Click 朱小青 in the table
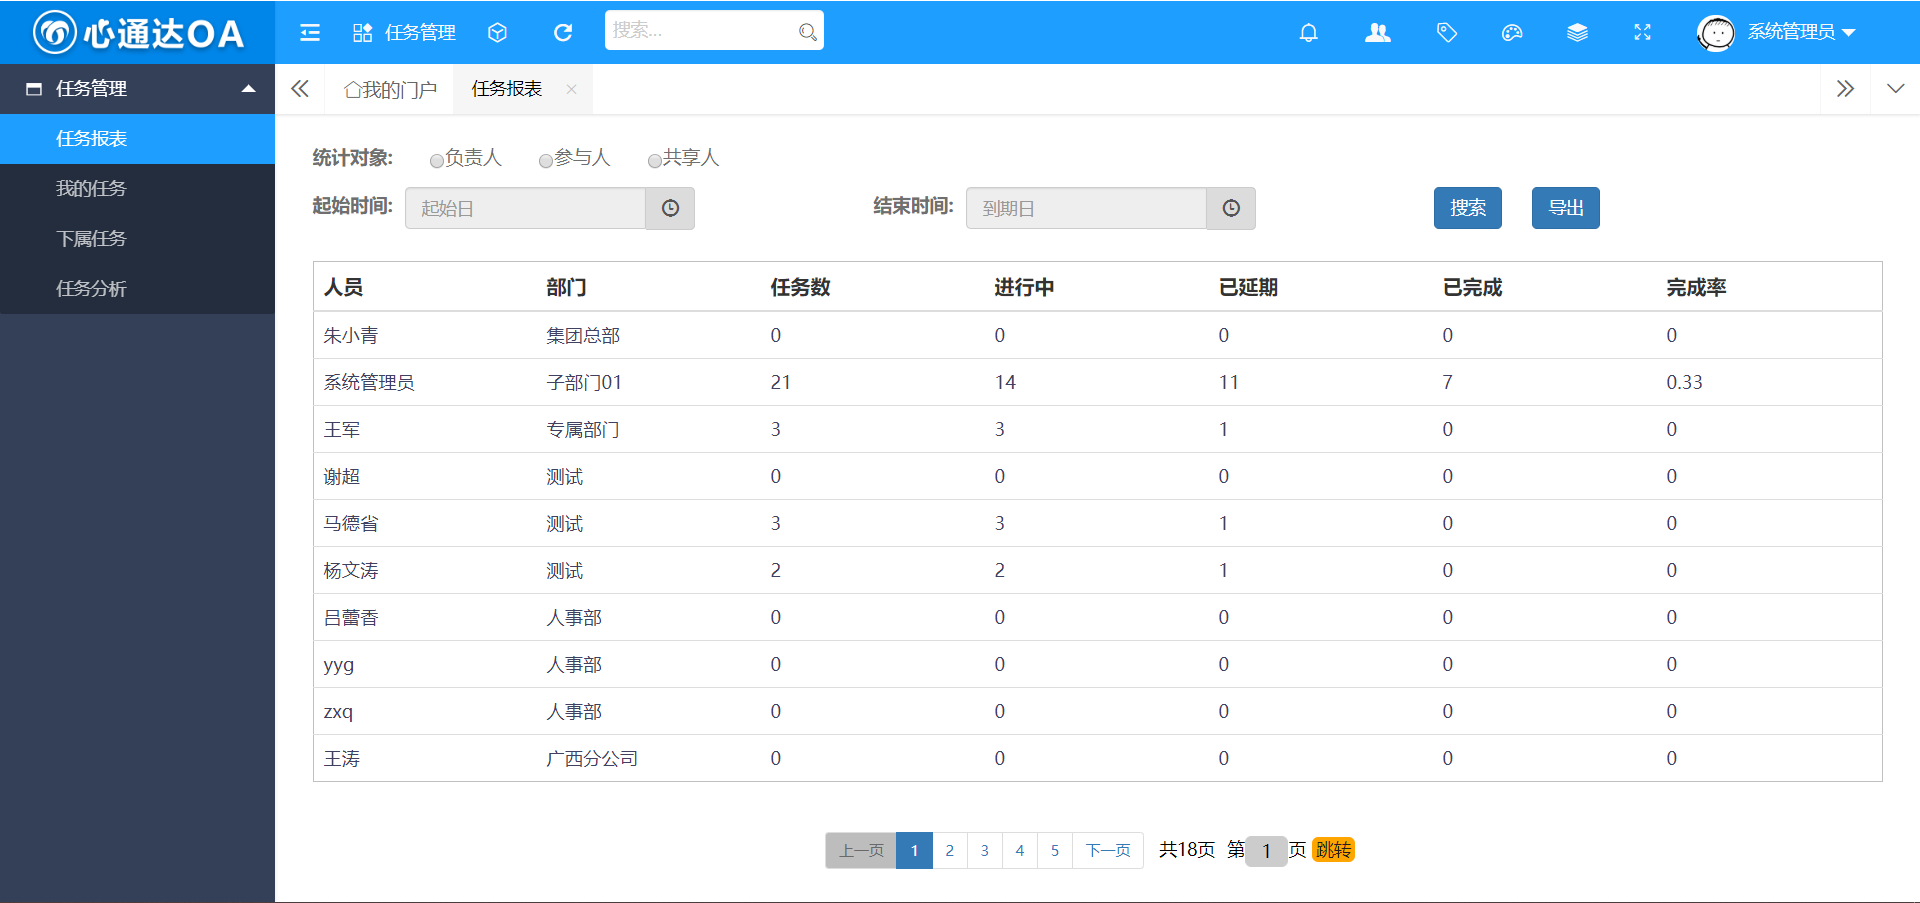 tap(351, 335)
